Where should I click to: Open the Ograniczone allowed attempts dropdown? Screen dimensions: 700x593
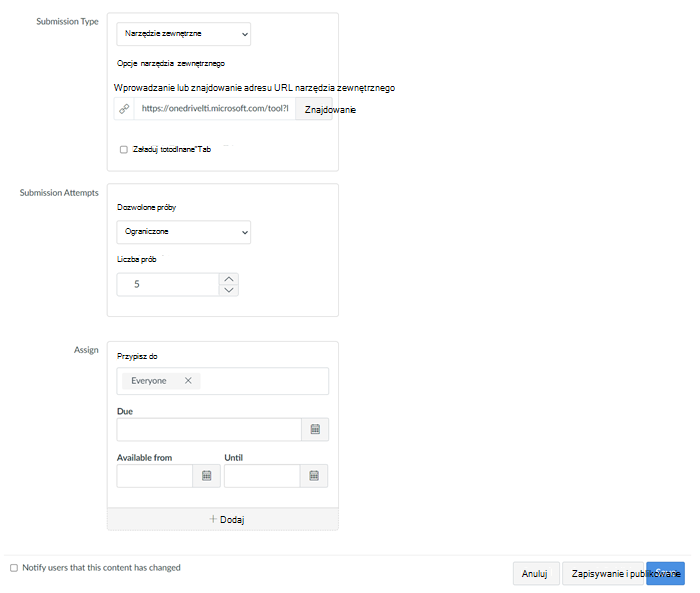click(183, 232)
